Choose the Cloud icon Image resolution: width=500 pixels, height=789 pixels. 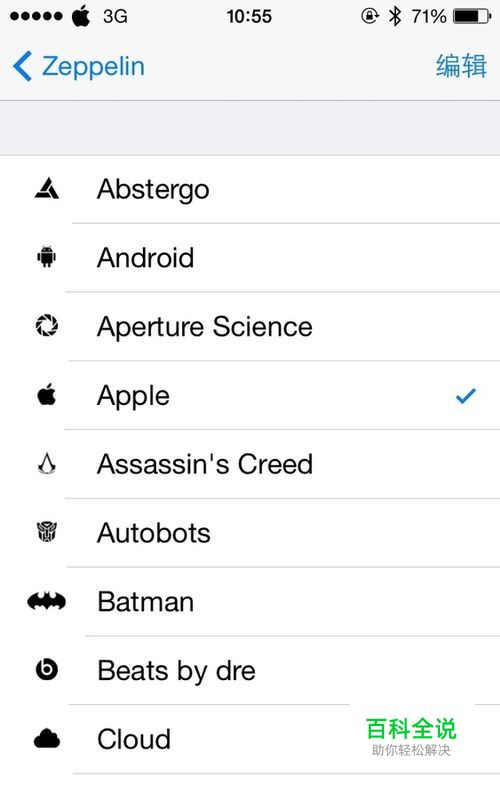(x=47, y=738)
